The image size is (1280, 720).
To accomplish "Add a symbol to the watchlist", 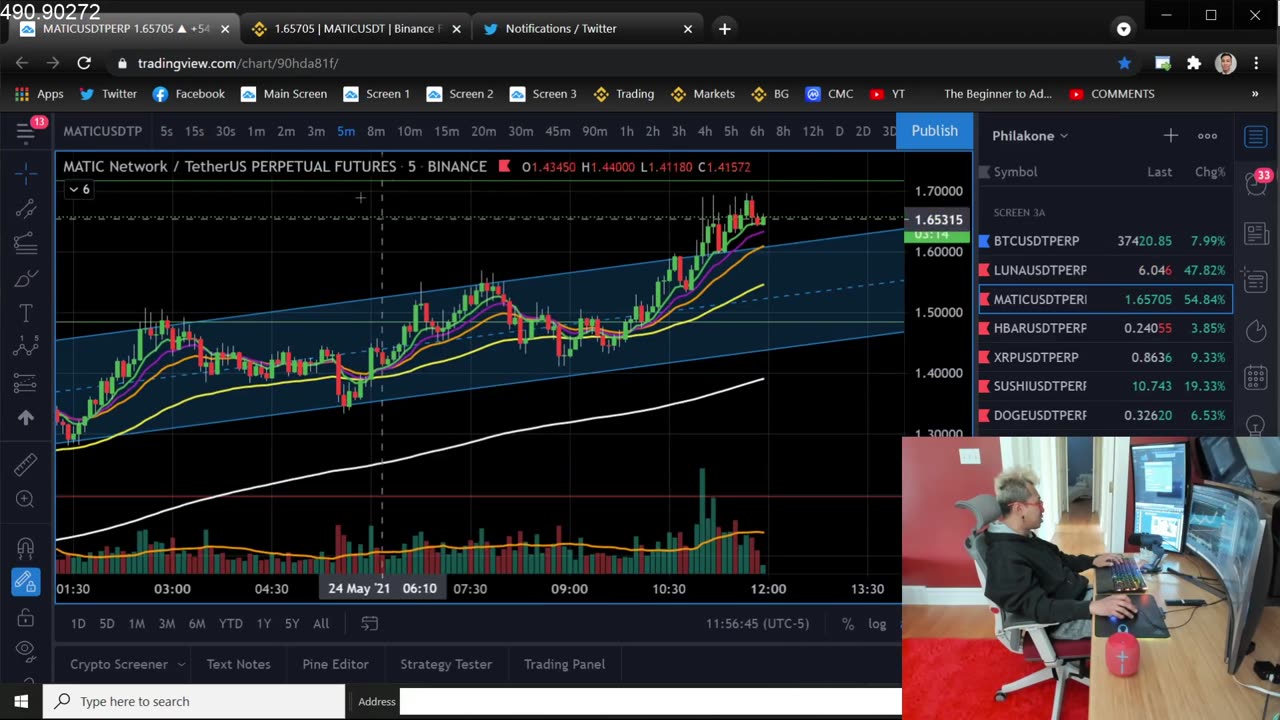I will [x=1170, y=136].
